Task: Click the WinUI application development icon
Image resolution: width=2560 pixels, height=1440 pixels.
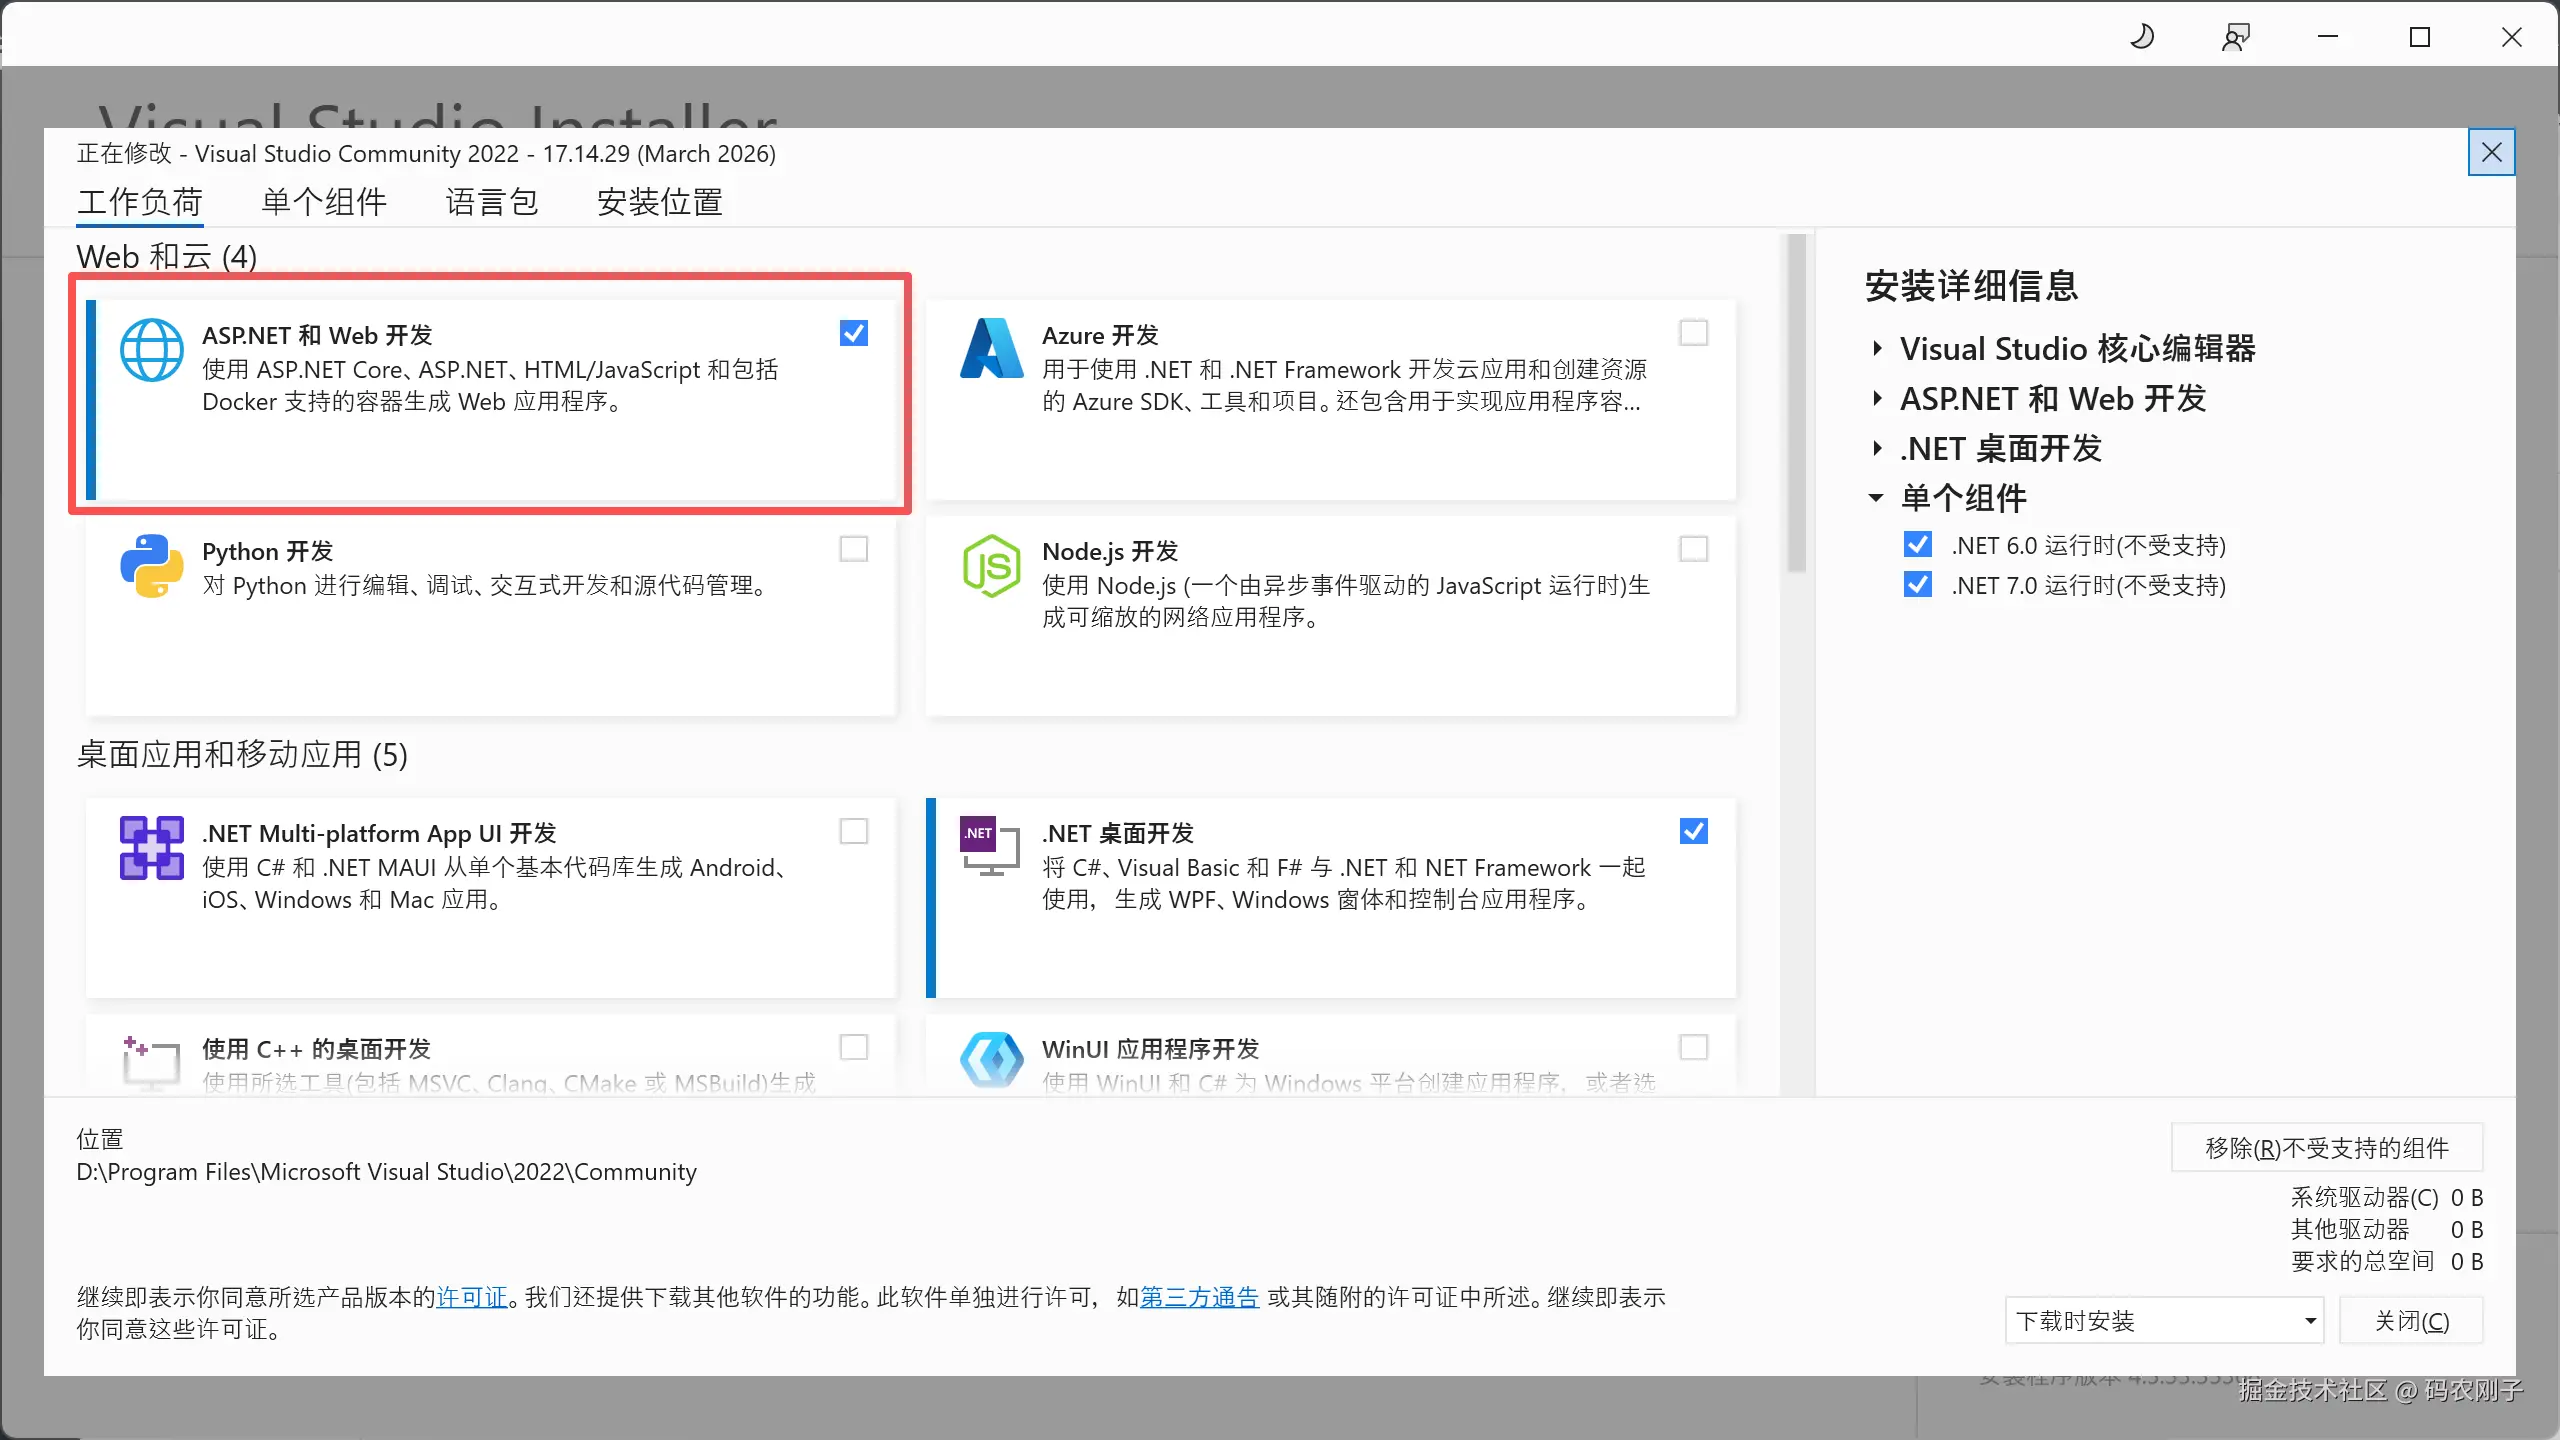Action: click(991, 1060)
